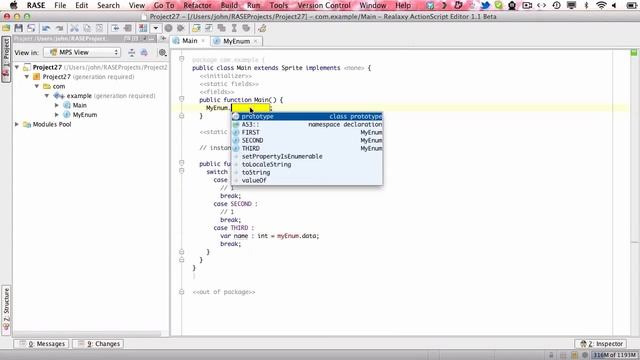Click the rightmost main toolbar icon
The image size is (640, 360).
[x=262, y=28]
